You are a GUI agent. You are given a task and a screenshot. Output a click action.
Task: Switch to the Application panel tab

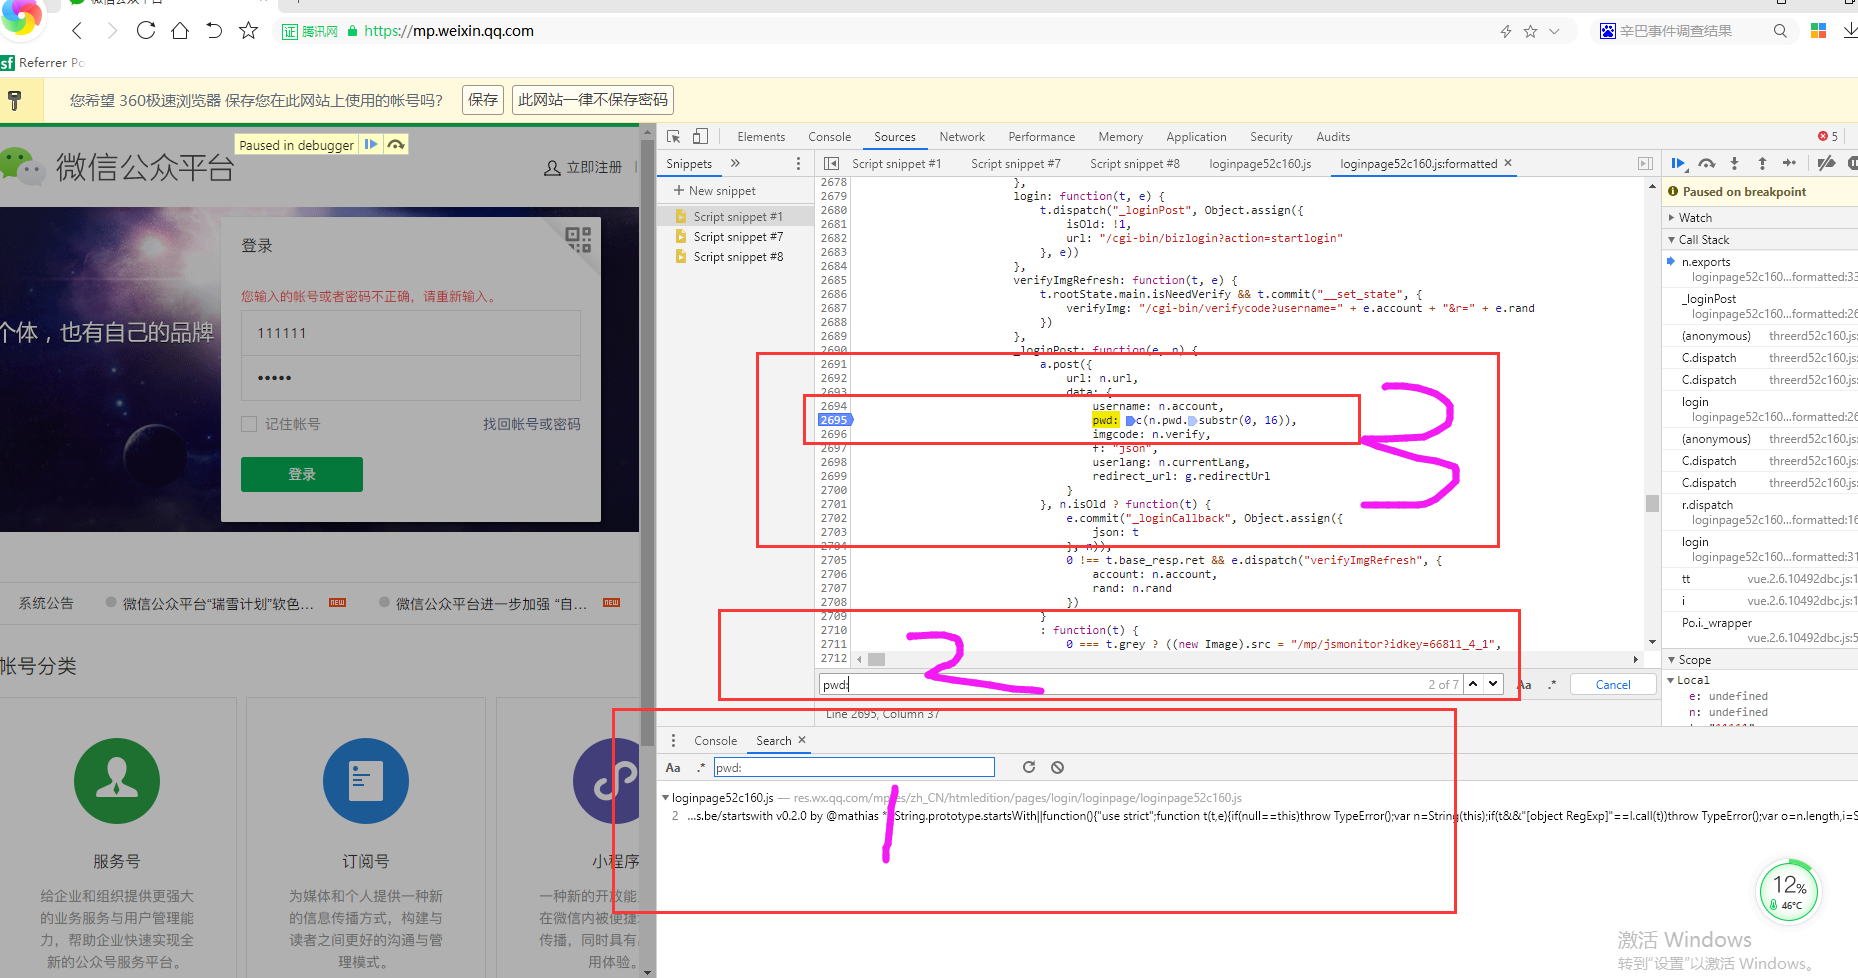1196,137
